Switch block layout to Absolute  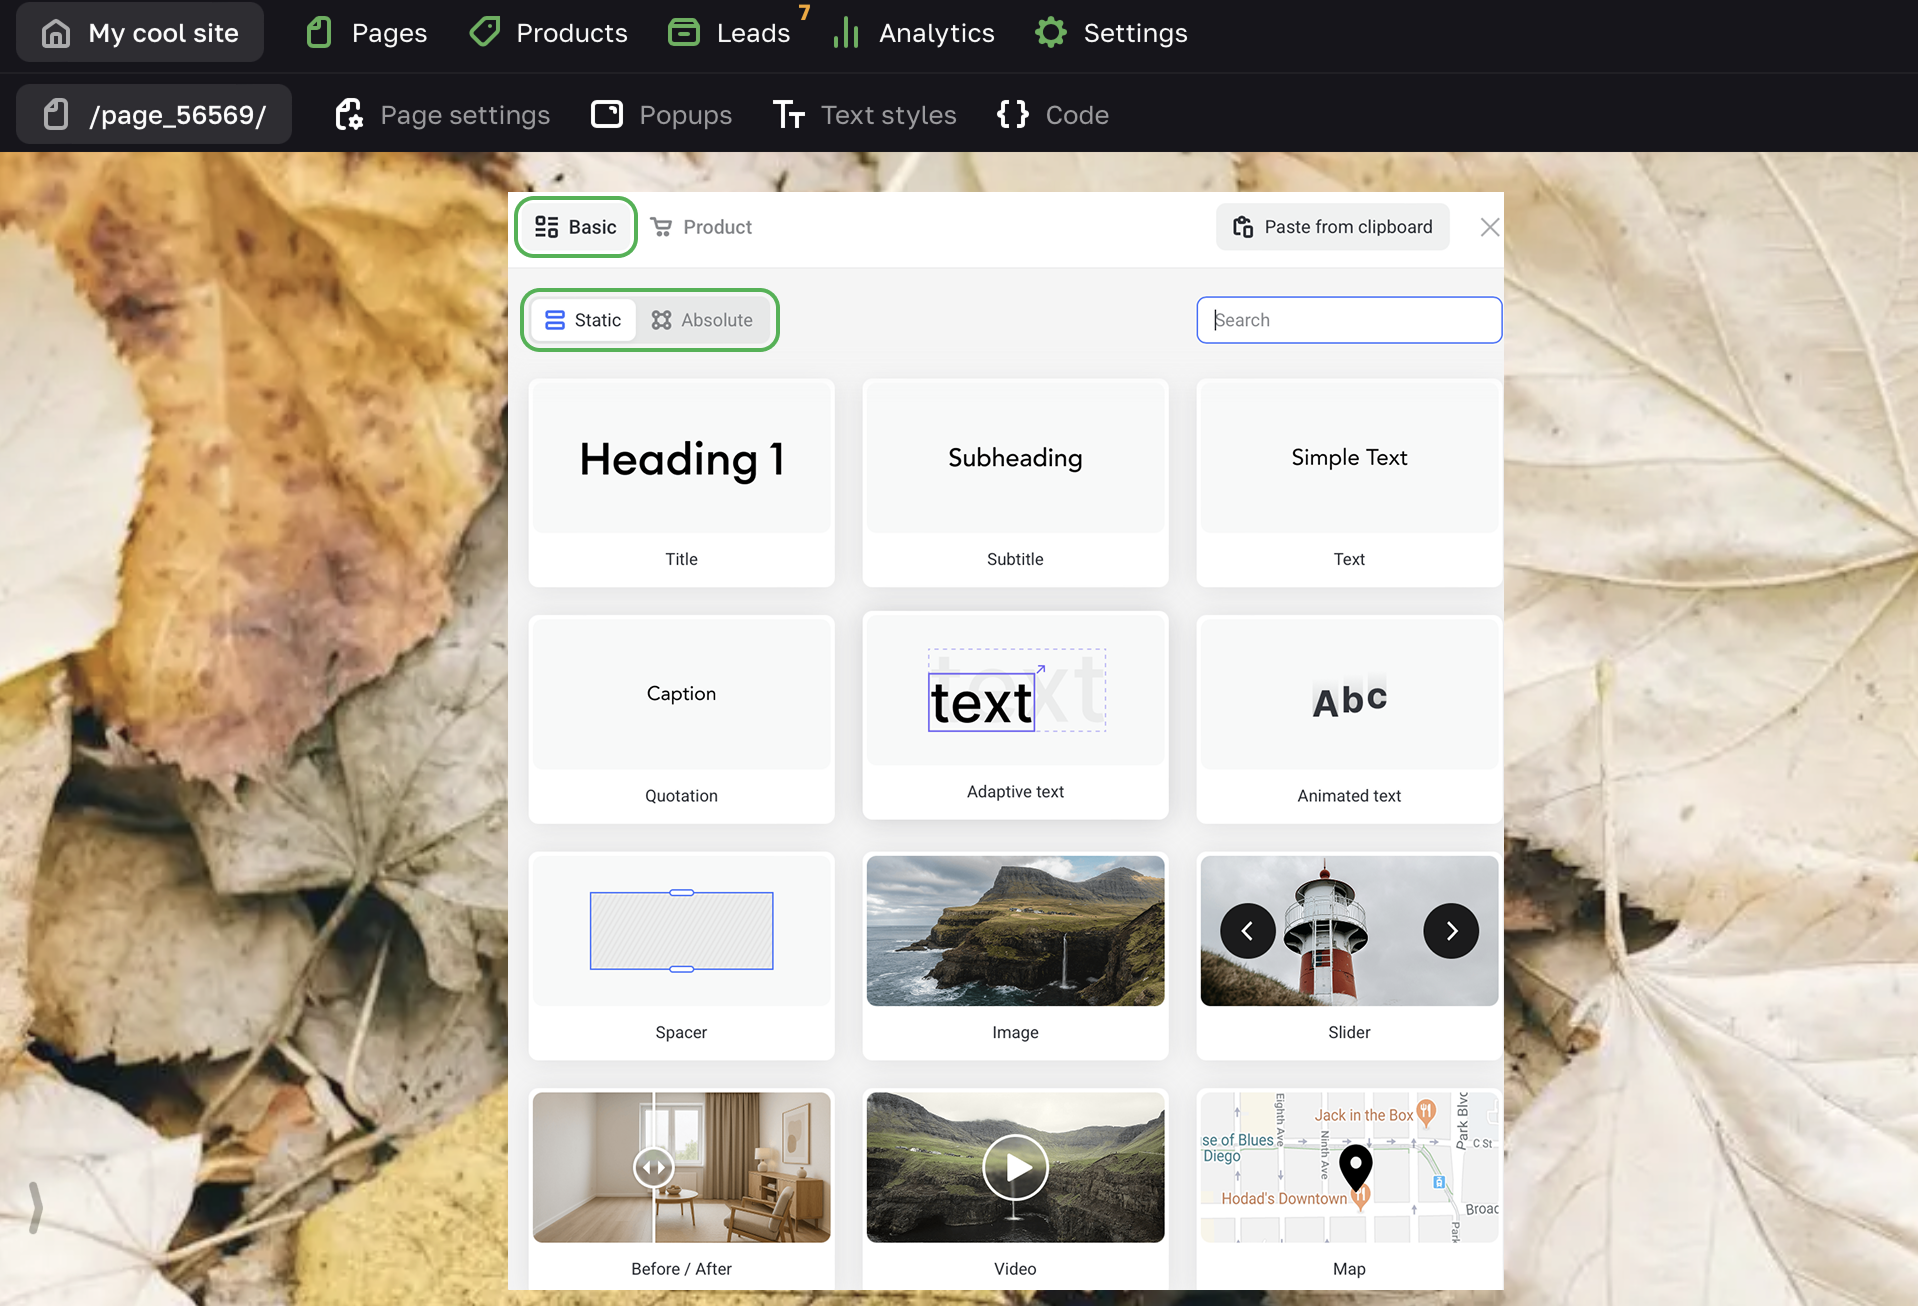click(x=702, y=320)
